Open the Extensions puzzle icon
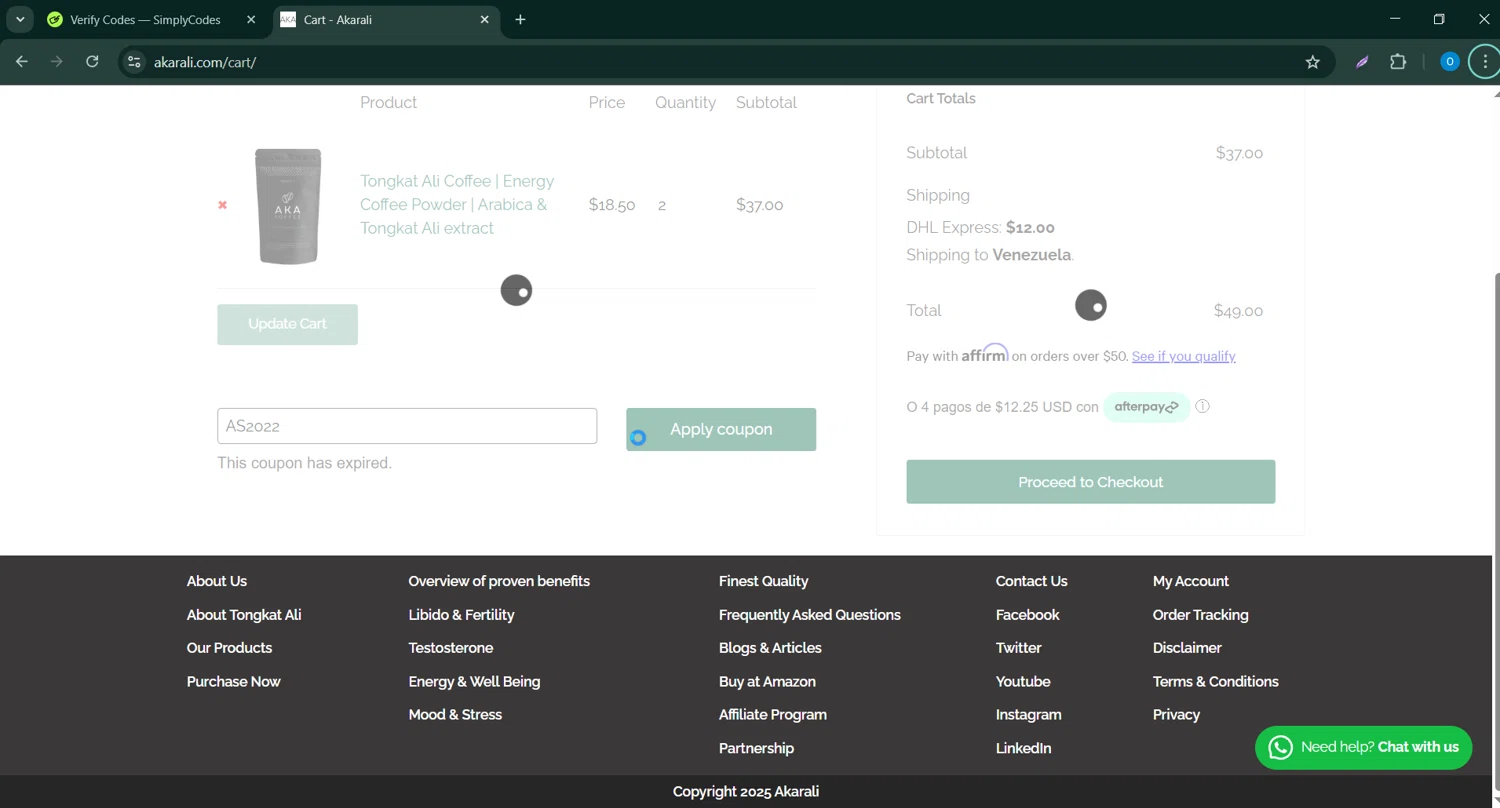The image size is (1500, 808). coord(1398,62)
